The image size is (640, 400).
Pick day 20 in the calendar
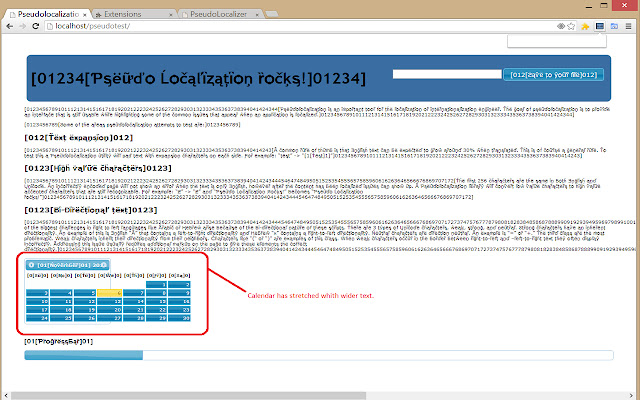point(109,310)
